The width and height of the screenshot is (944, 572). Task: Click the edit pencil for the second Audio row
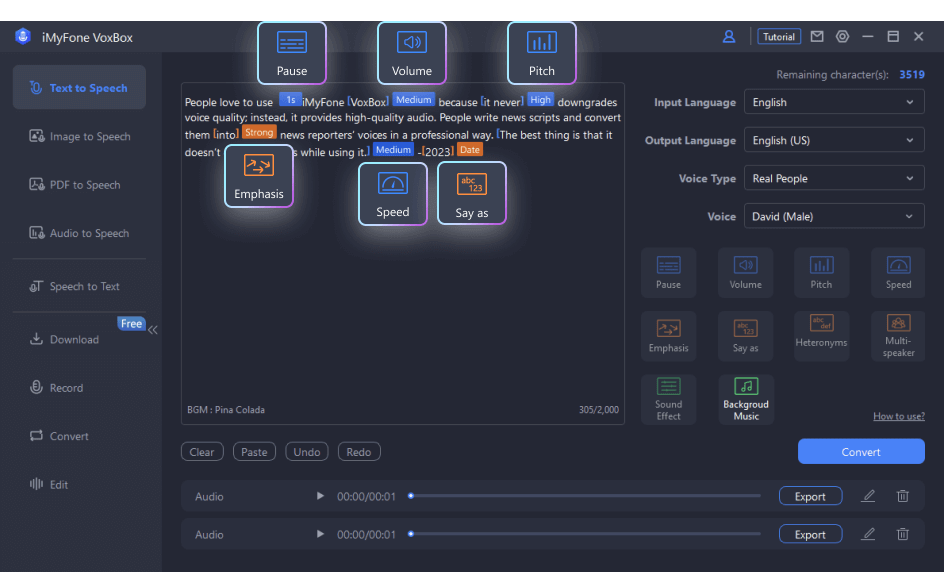click(868, 534)
